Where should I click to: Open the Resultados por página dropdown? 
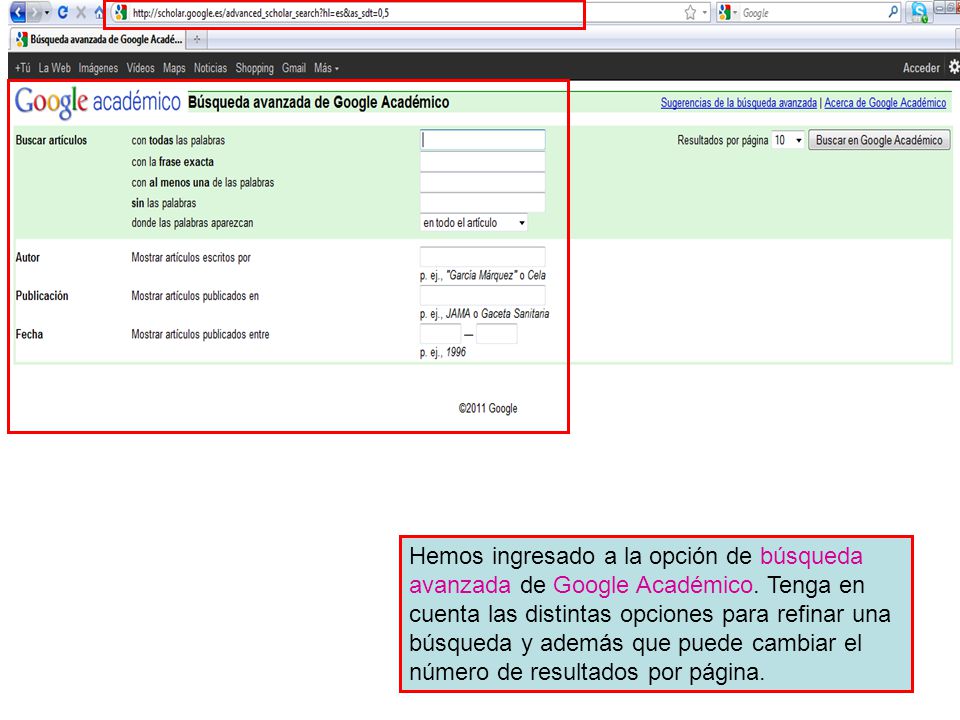[787, 140]
